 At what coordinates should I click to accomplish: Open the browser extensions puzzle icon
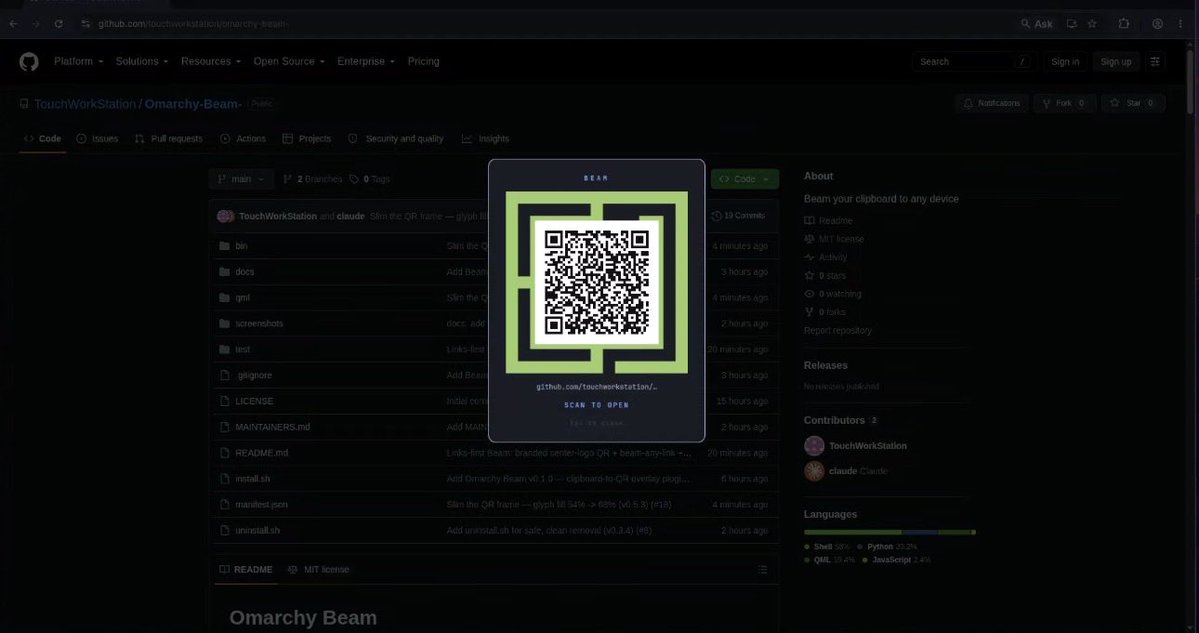(x=1123, y=24)
